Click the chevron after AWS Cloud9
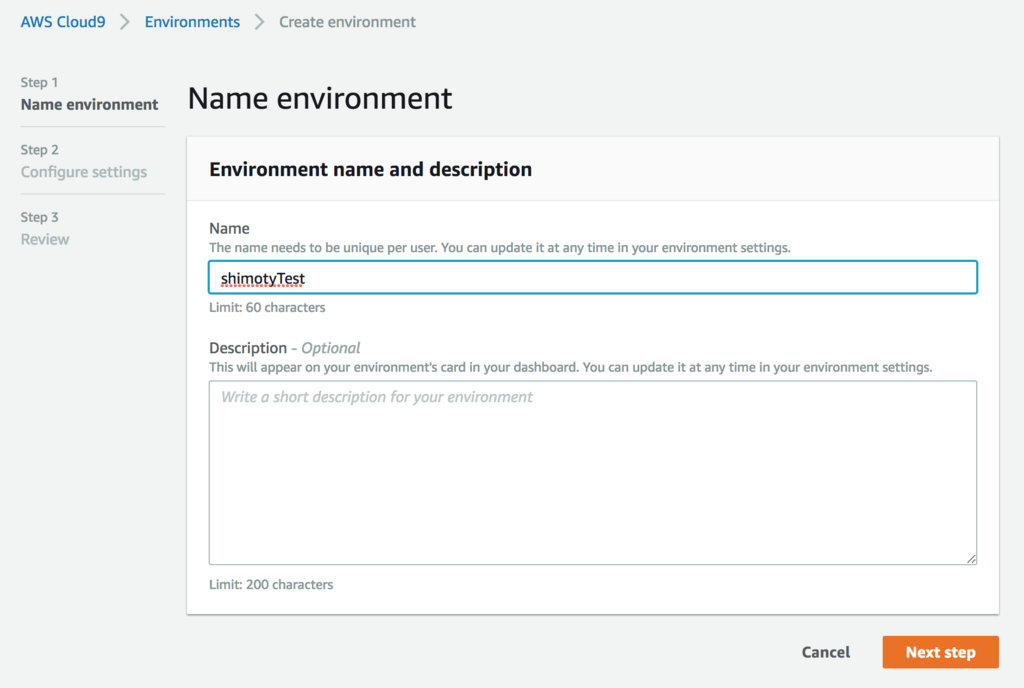Image resolution: width=1024 pixels, height=688 pixels. pyautogui.click(x=125, y=21)
